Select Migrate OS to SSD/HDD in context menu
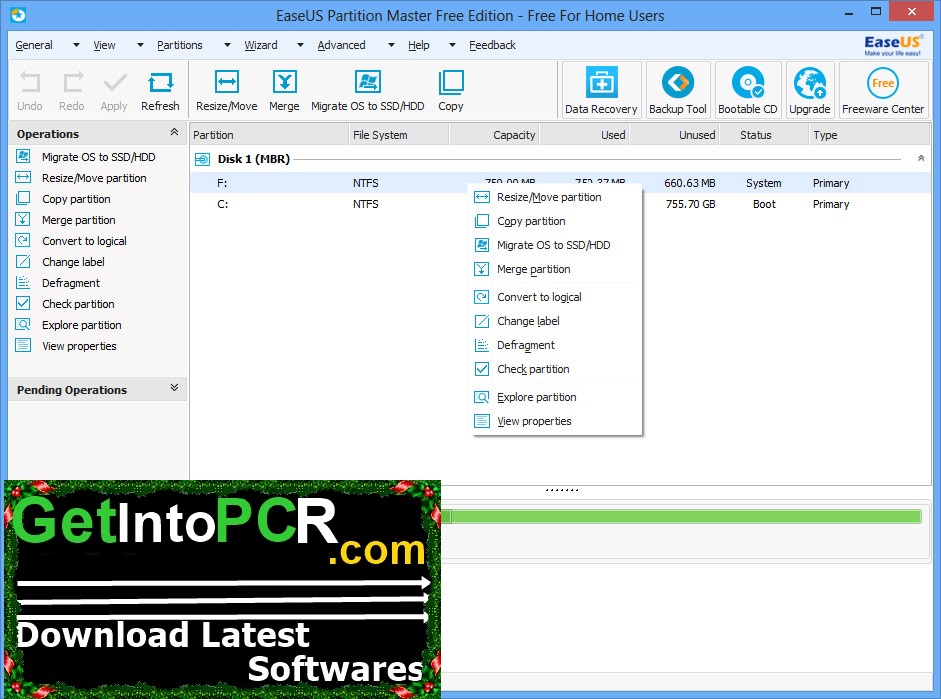 tap(557, 245)
